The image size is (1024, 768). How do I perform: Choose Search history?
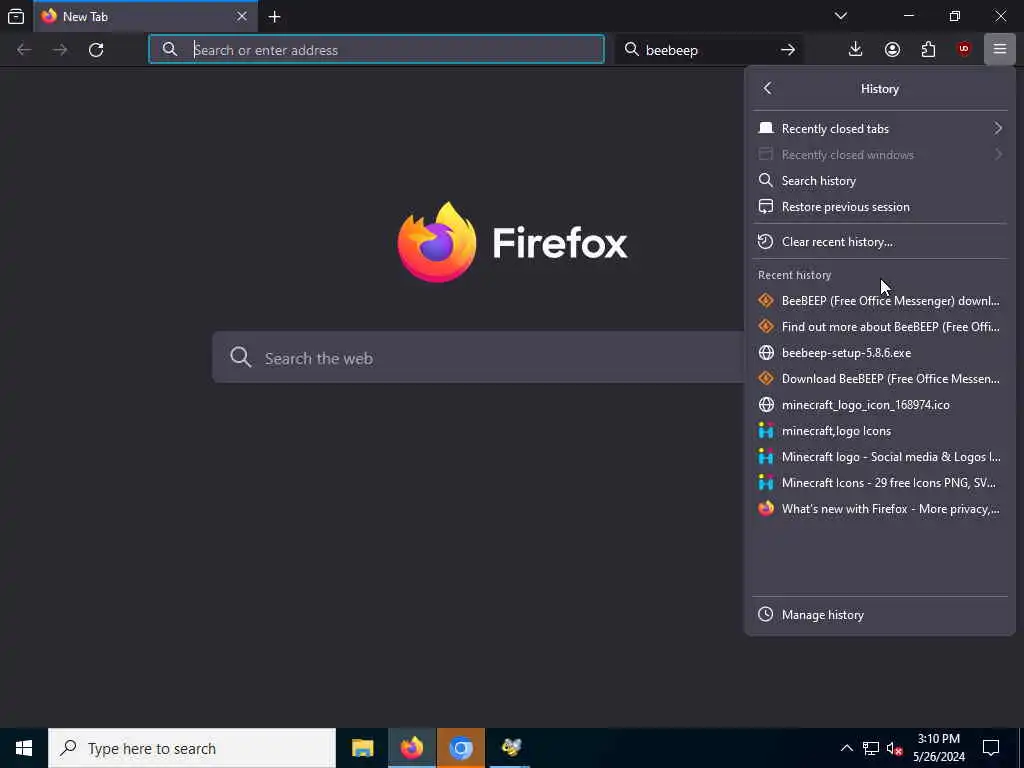(x=880, y=181)
